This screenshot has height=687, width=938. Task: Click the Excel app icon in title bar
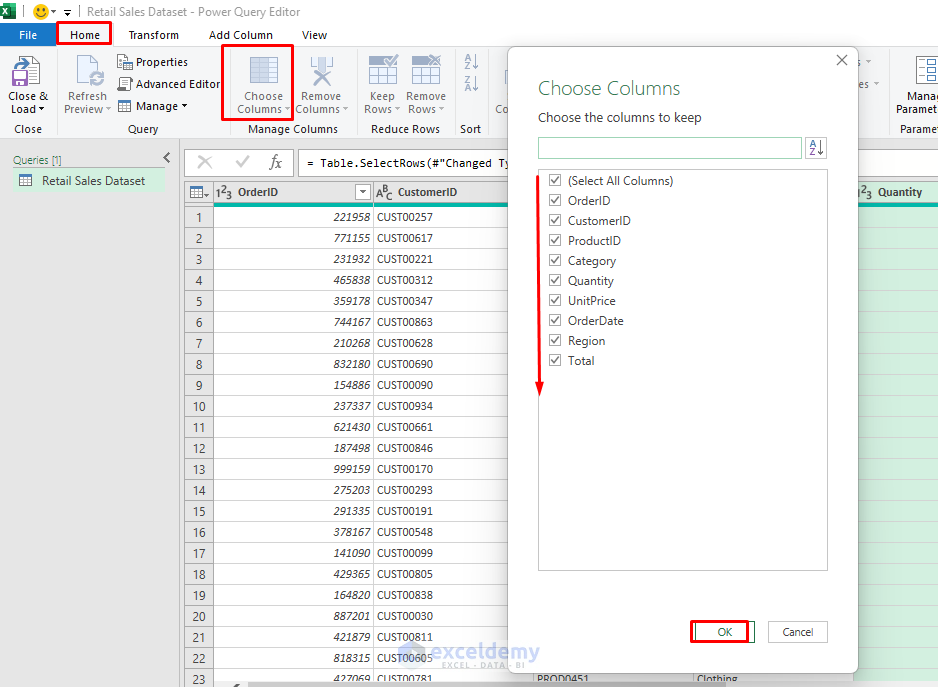pyautogui.click(x=8, y=11)
